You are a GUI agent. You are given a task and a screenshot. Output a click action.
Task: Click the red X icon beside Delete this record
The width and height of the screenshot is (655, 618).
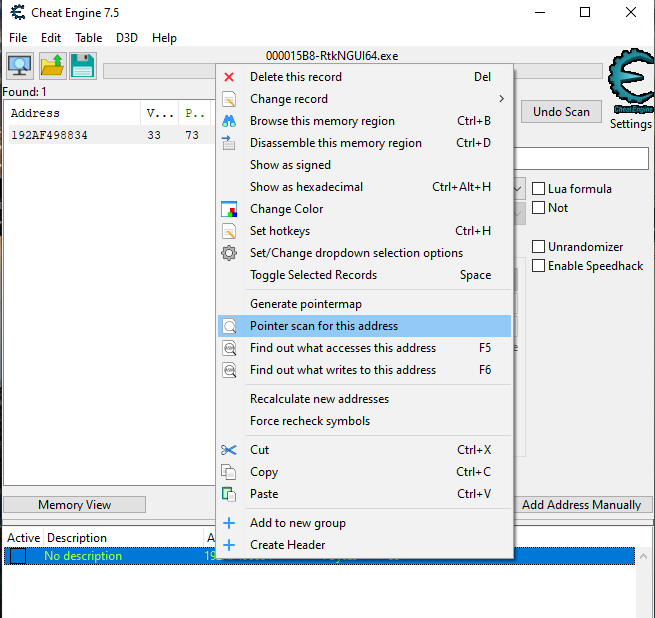click(x=229, y=77)
